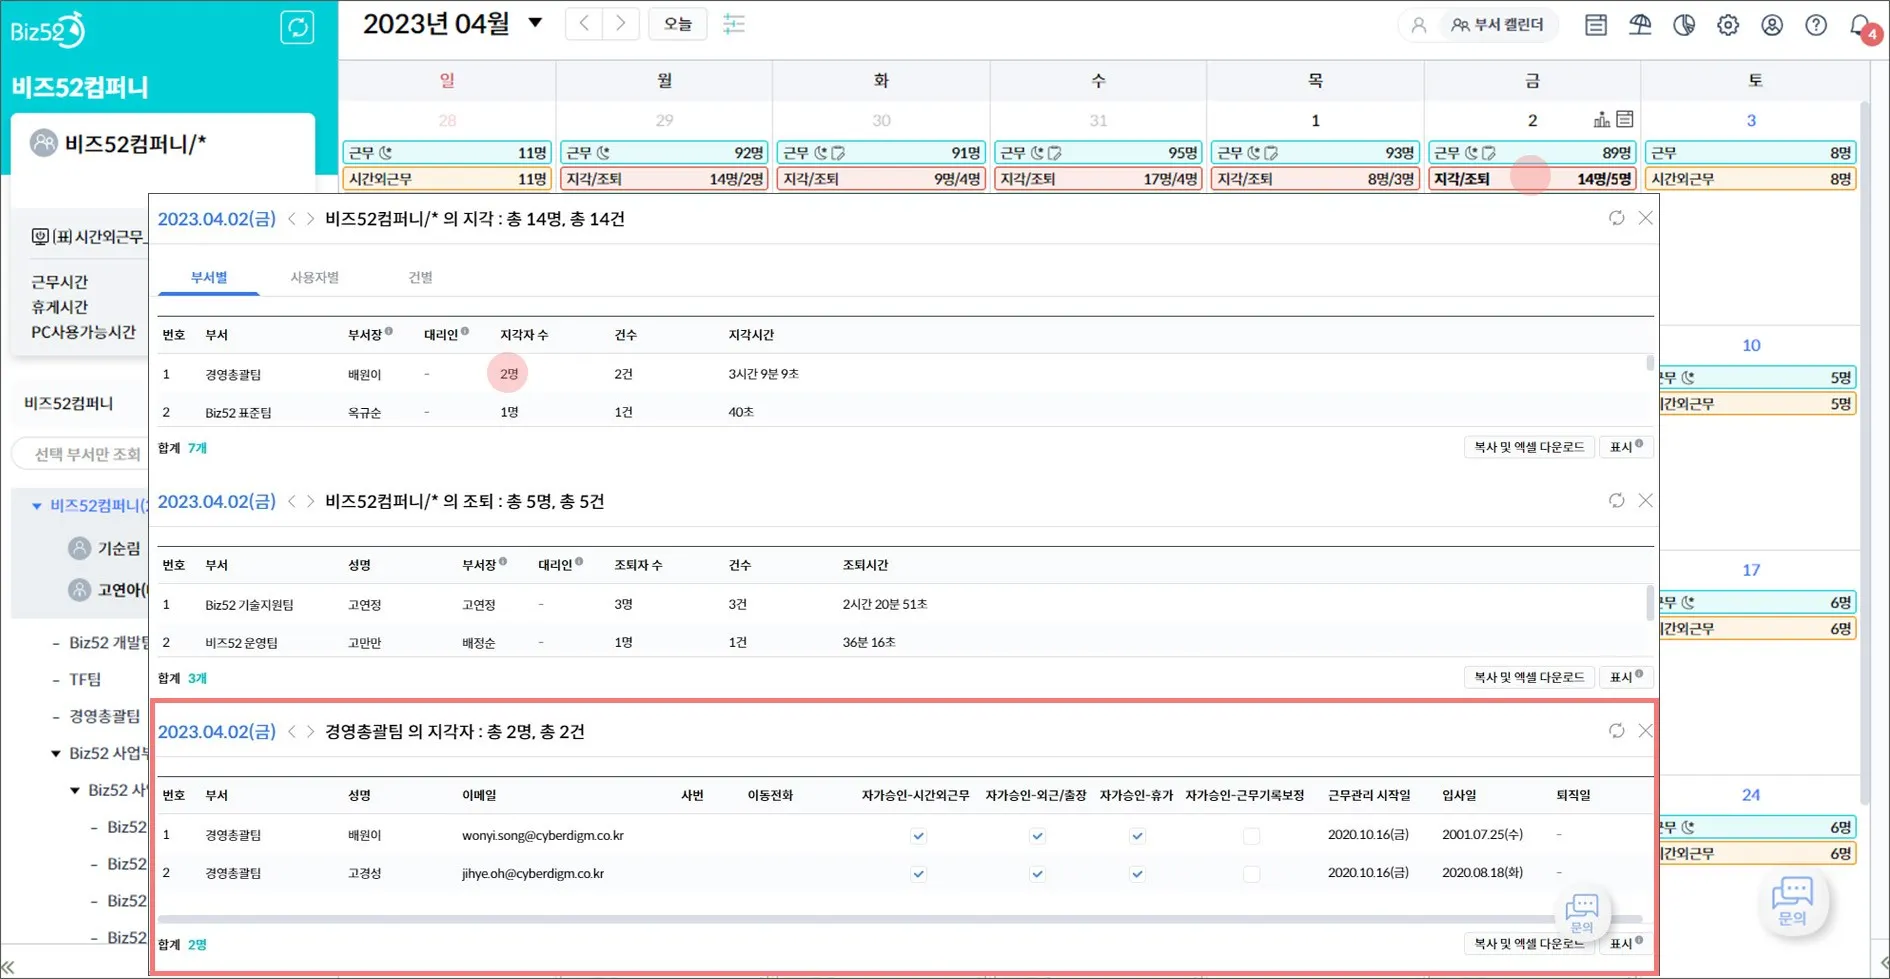Go to the next month
Image resolution: width=1890 pixels, height=979 pixels.
[621, 24]
